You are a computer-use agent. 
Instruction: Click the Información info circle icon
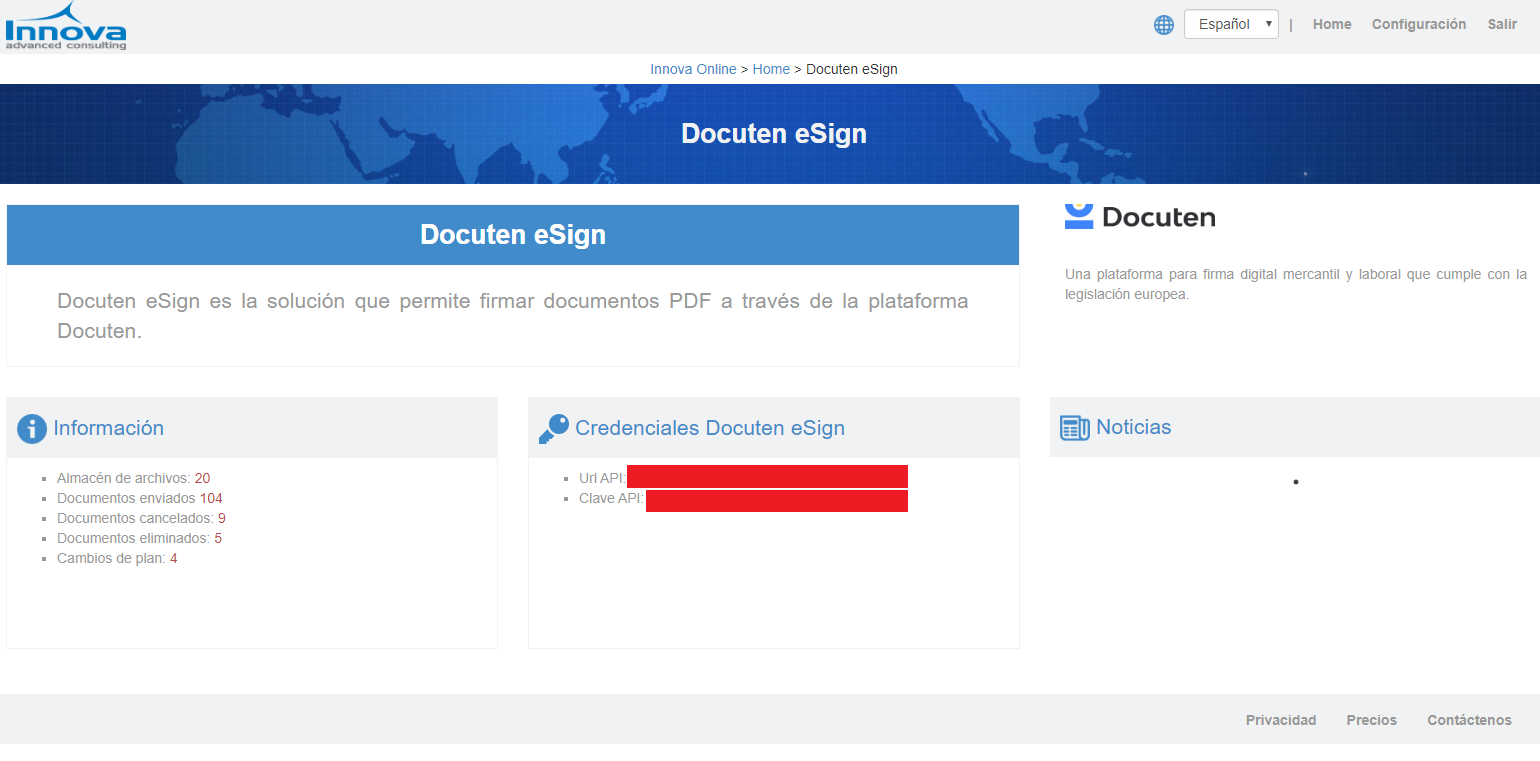(x=32, y=429)
